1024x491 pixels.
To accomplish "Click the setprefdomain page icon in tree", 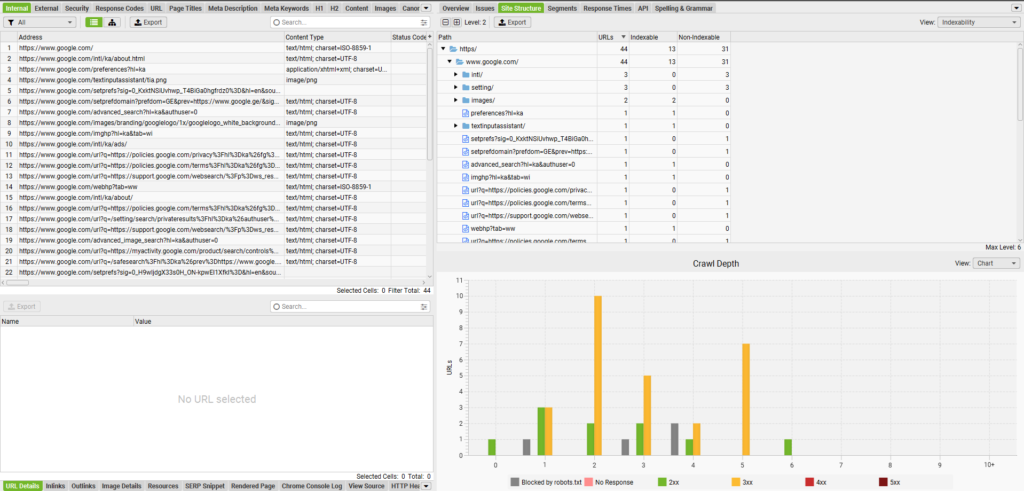I will coord(465,151).
